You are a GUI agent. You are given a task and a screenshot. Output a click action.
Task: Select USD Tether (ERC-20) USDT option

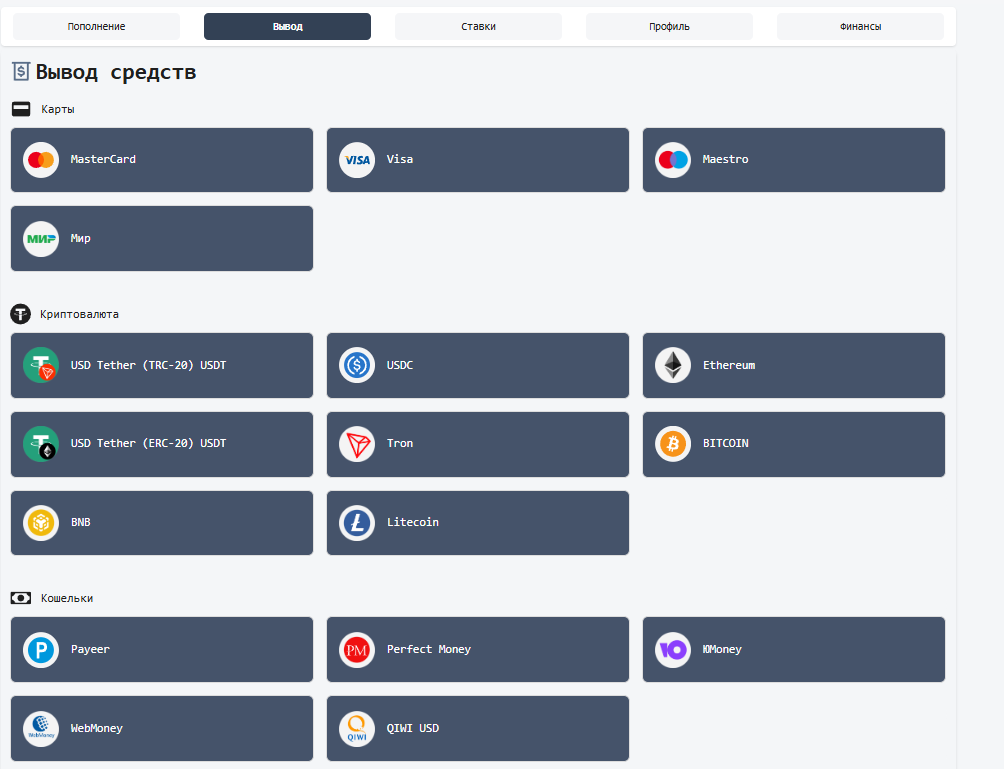(x=162, y=444)
